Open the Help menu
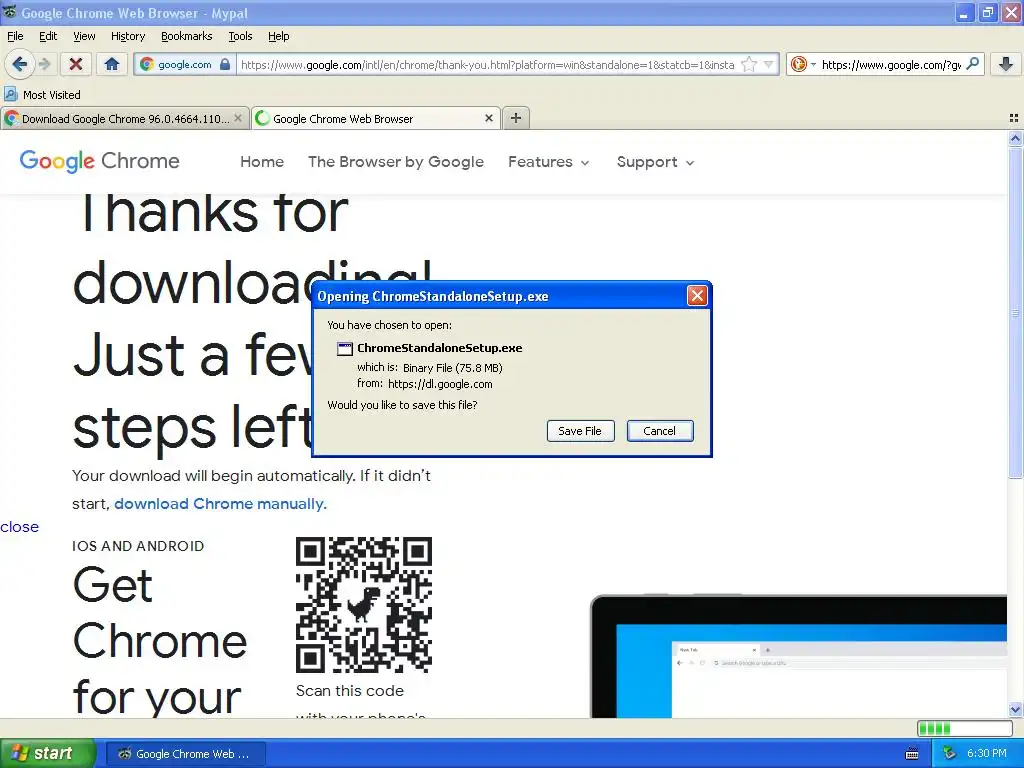The width and height of the screenshot is (1024, 768). pos(279,36)
